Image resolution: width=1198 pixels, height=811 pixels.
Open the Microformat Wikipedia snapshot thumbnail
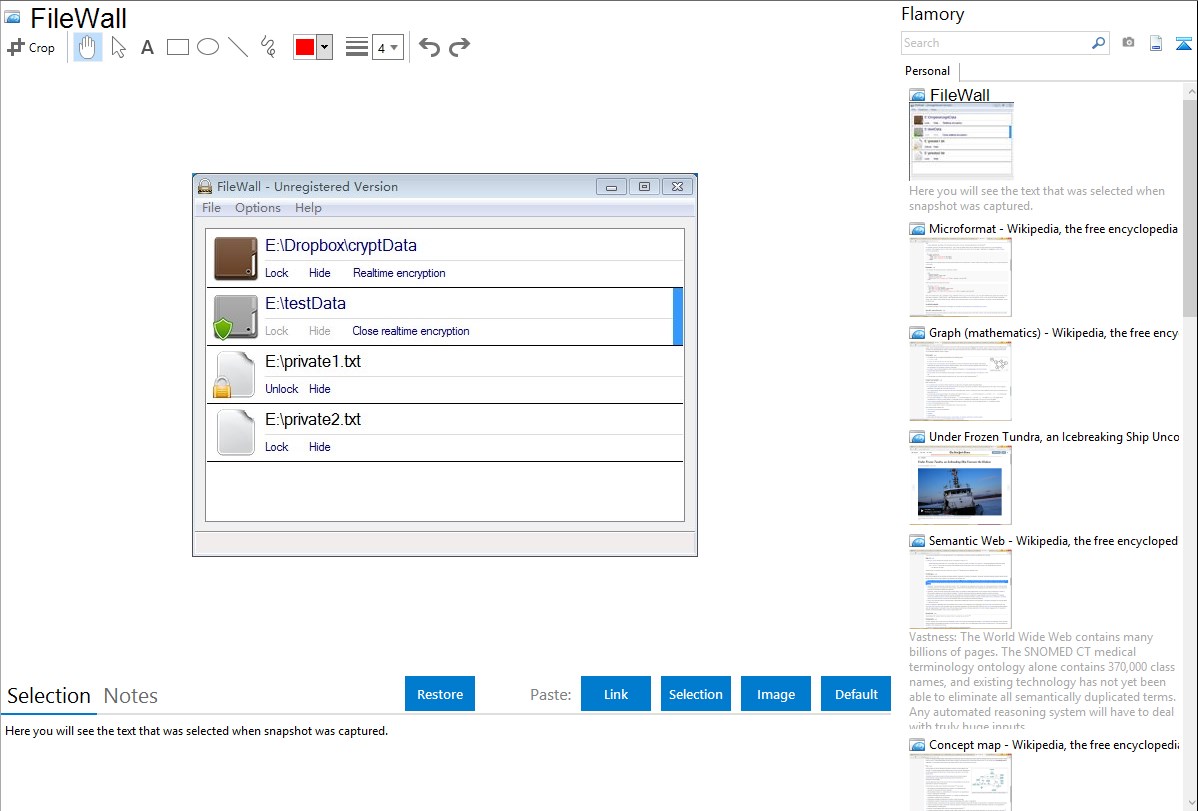click(960, 277)
